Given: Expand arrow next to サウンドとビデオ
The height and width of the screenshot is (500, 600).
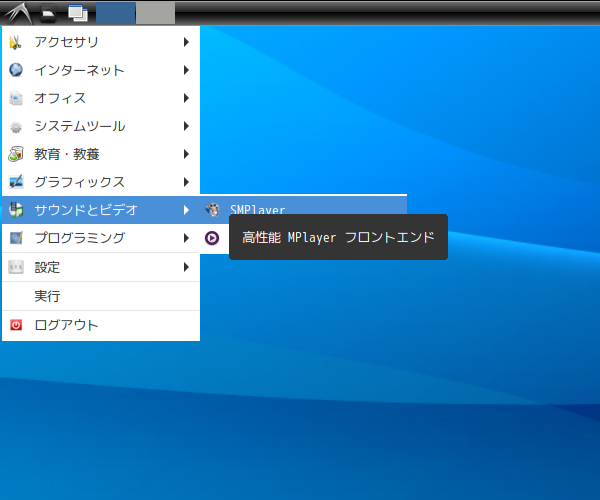Looking at the screenshot, I should [x=186, y=210].
